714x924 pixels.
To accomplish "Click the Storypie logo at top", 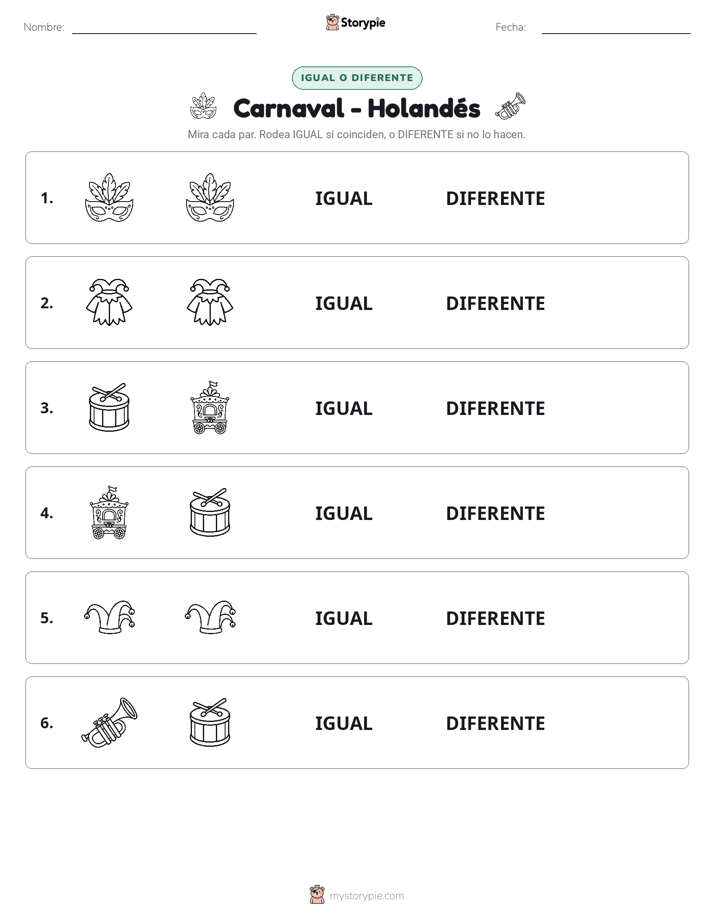I will pyautogui.click(x=356, y=22).
